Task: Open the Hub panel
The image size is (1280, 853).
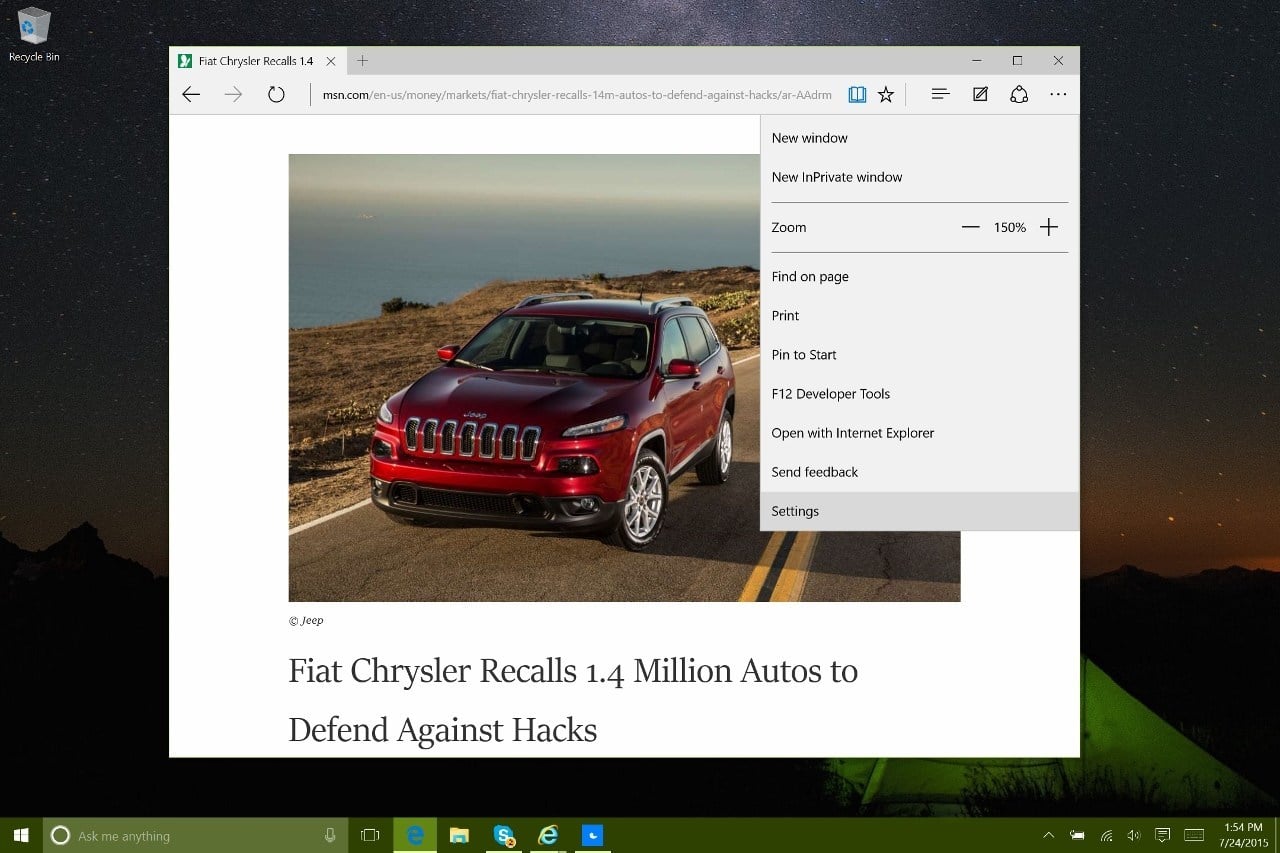Action: tap(939, 93)
